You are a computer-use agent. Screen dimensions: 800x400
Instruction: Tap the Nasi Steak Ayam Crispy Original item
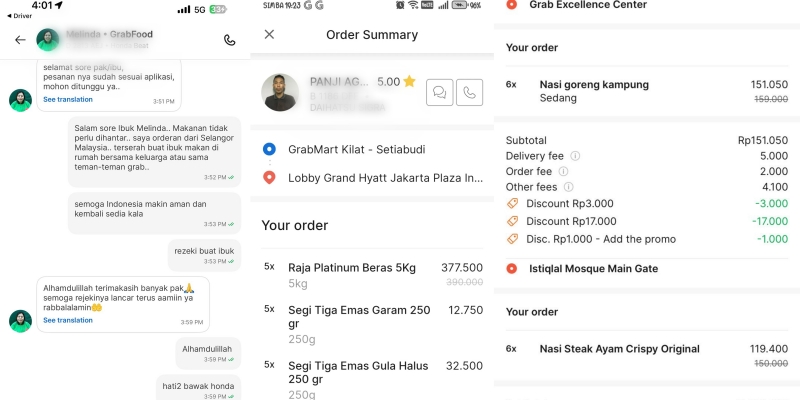click(646, 356)
